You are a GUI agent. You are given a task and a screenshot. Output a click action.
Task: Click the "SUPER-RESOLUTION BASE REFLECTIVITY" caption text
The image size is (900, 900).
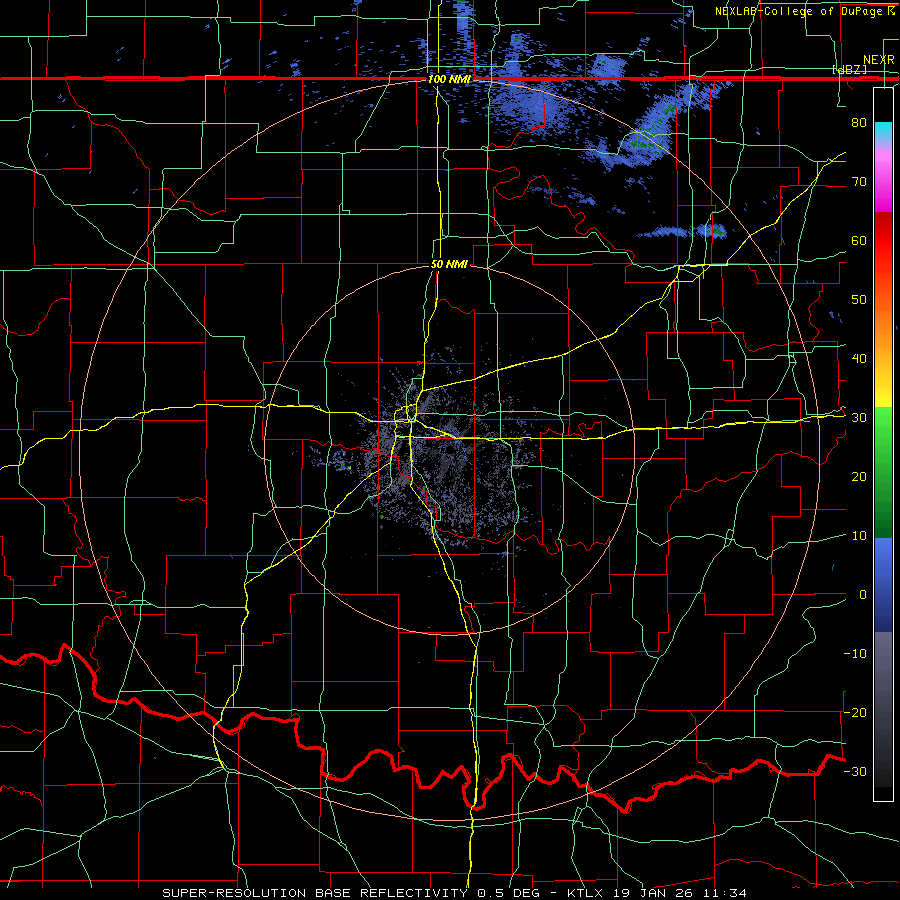coord(315,893)
